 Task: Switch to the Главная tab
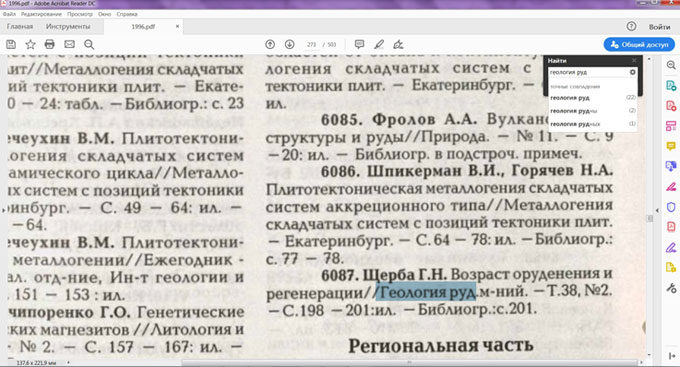[x=20, y=26]
